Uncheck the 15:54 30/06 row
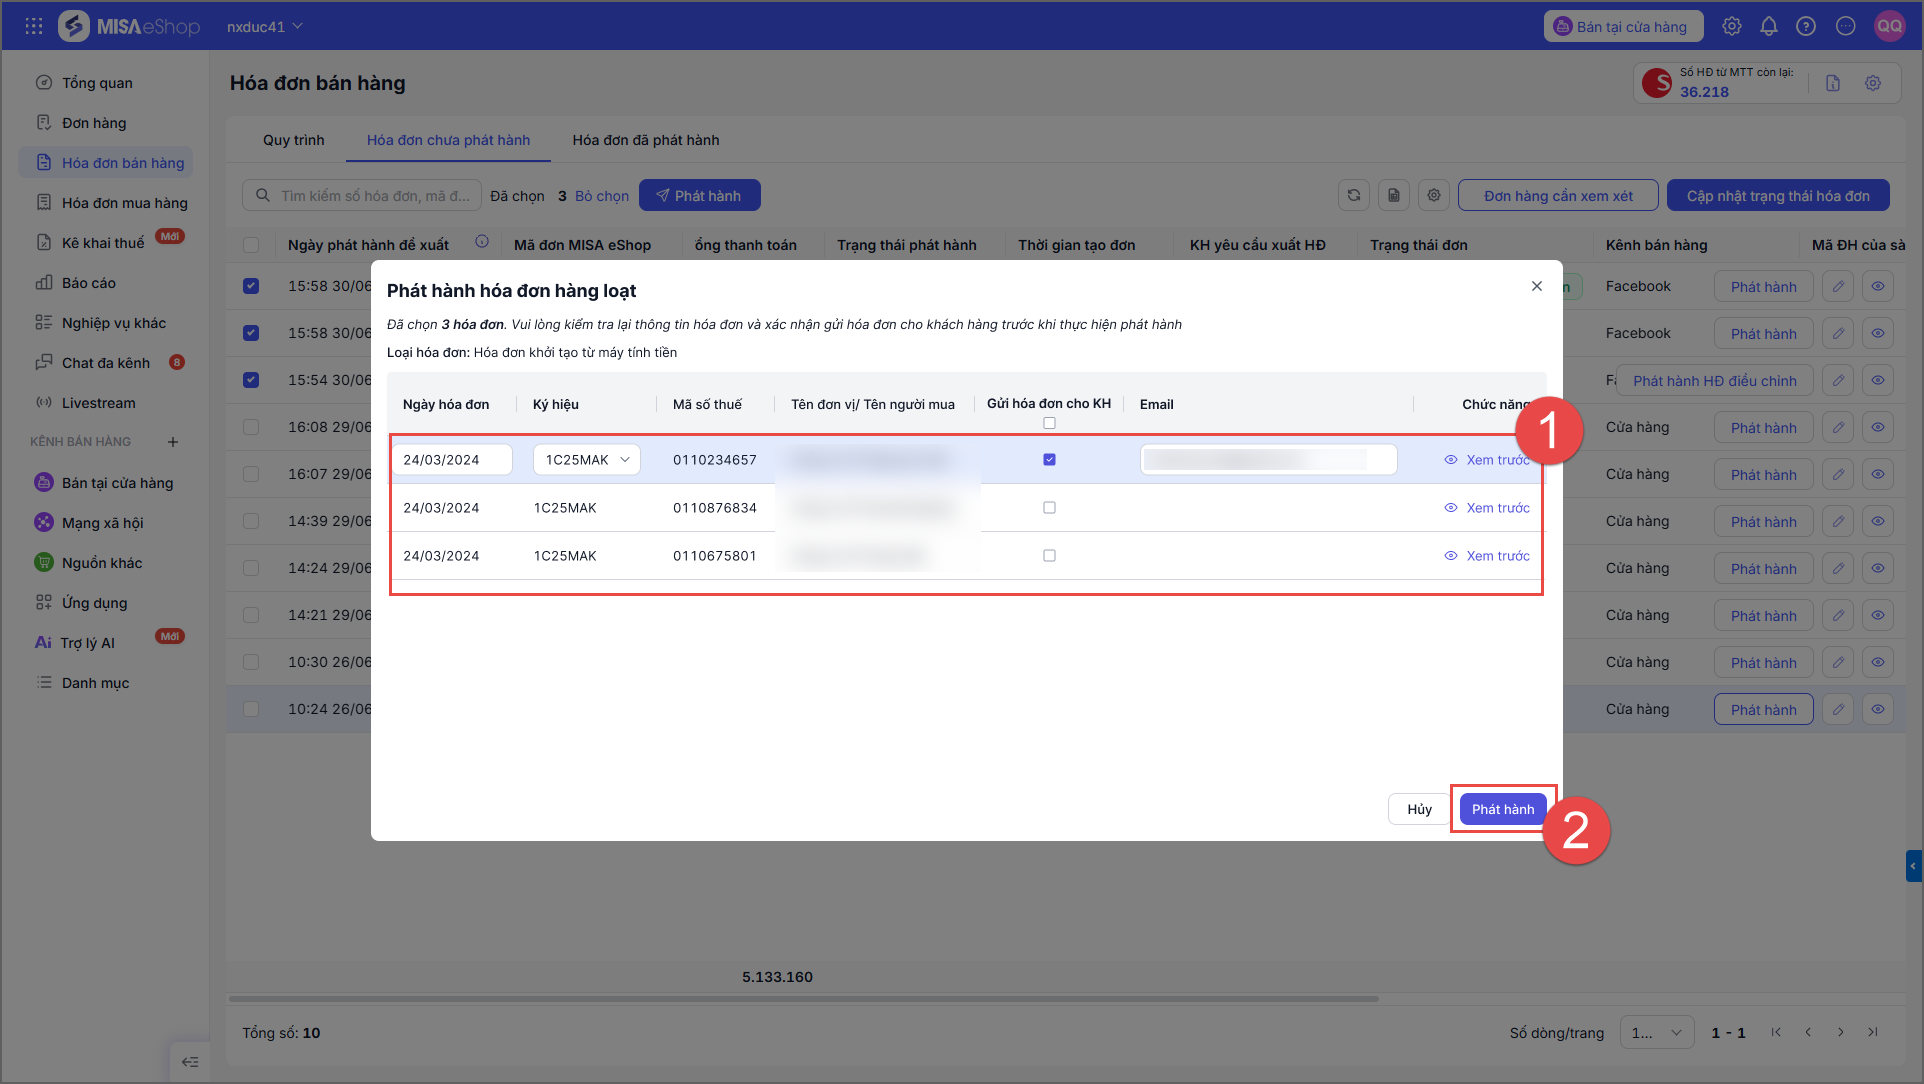Image resolution: width=1924 pixels, height=1084 pixels. click(251, 380)
